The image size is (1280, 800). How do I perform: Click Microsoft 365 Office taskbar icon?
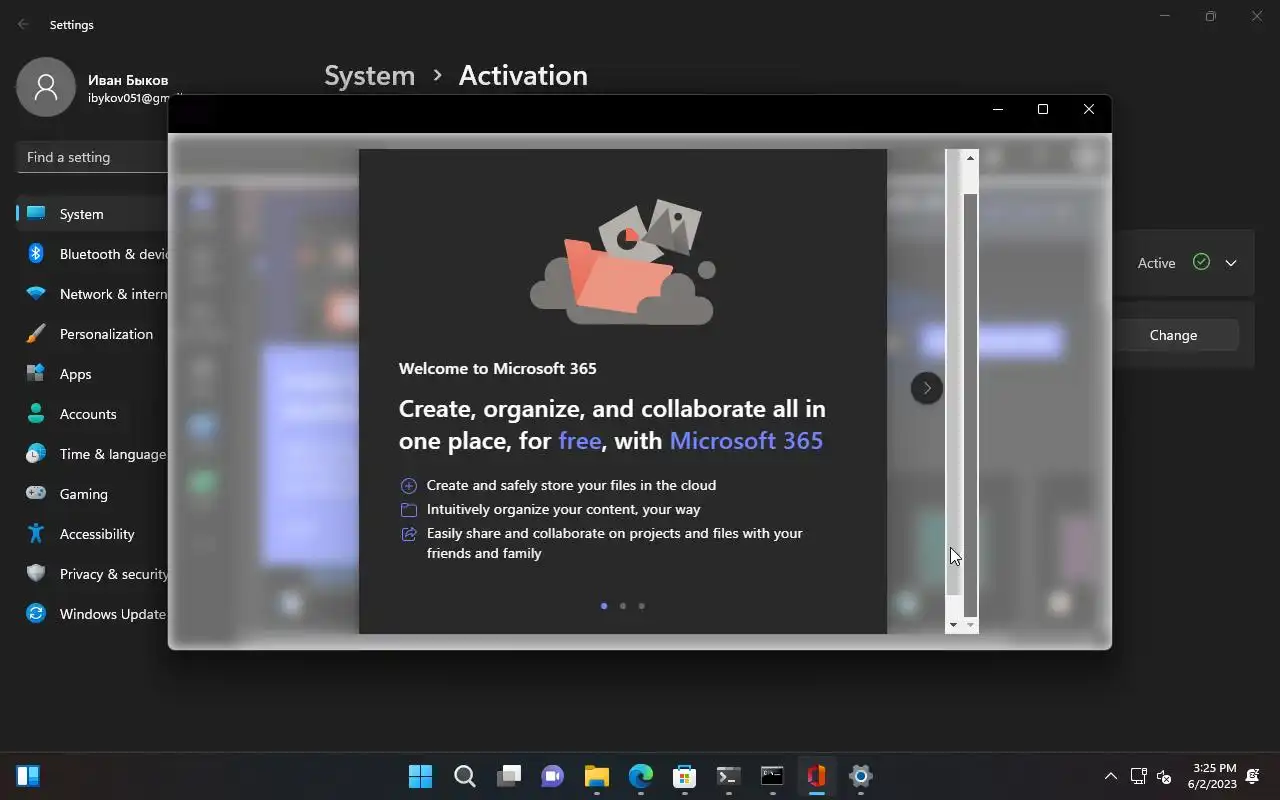coord(817,776)
